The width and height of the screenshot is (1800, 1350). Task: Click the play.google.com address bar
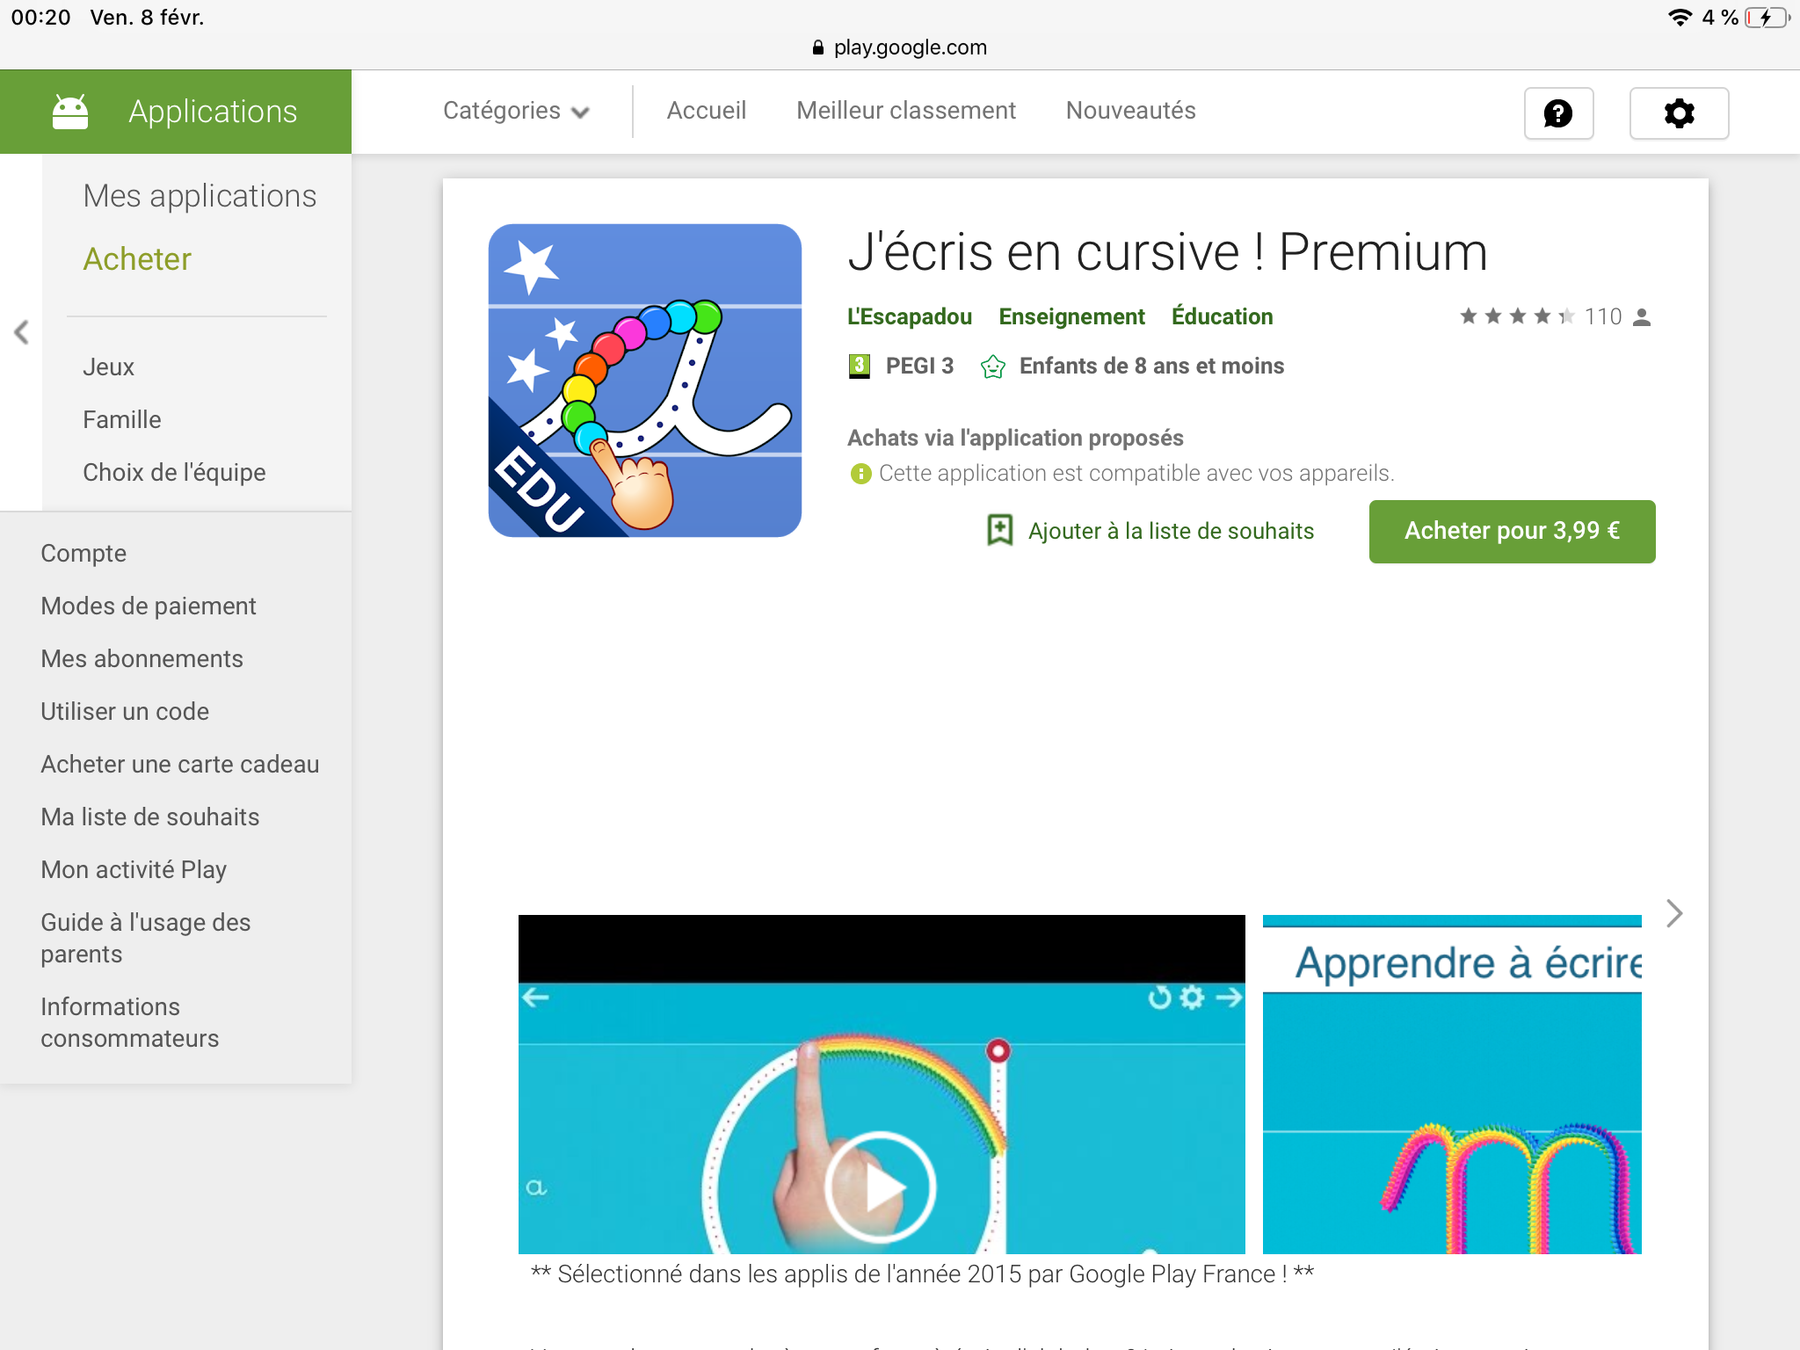[900, 47]
